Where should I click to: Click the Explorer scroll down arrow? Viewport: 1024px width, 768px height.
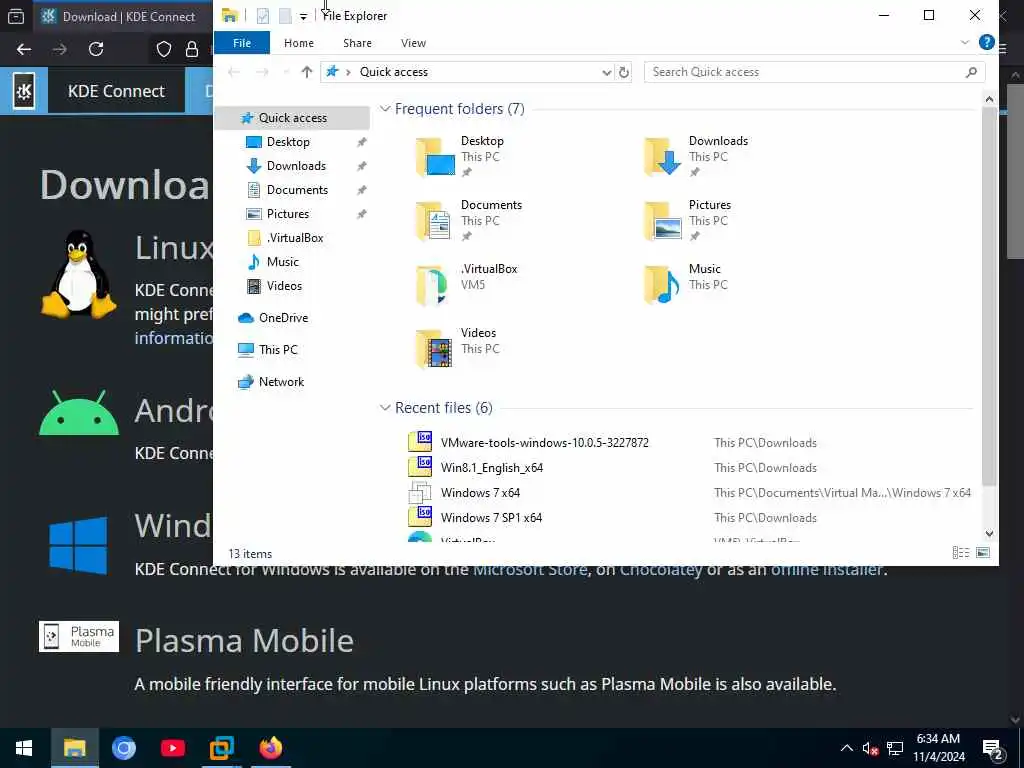pos(989,534)
